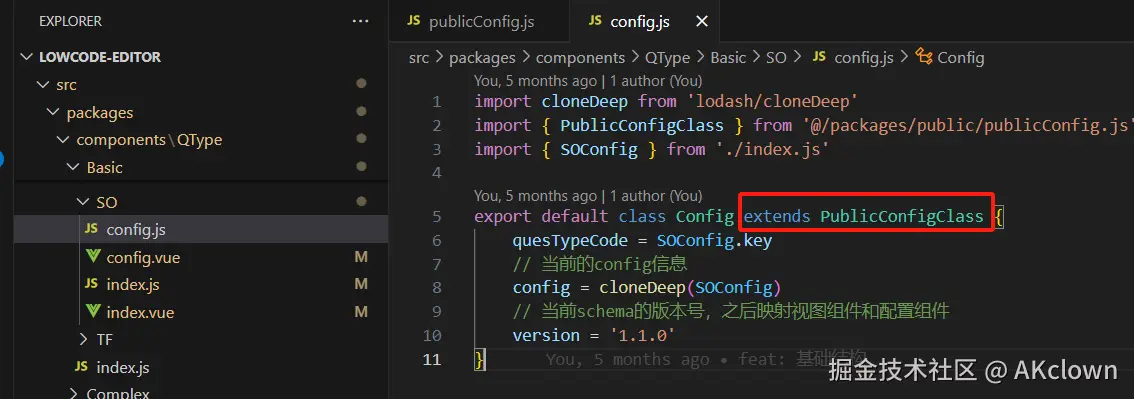
Task: Click the JS icon on config.js tab
Action: [595, 21]
